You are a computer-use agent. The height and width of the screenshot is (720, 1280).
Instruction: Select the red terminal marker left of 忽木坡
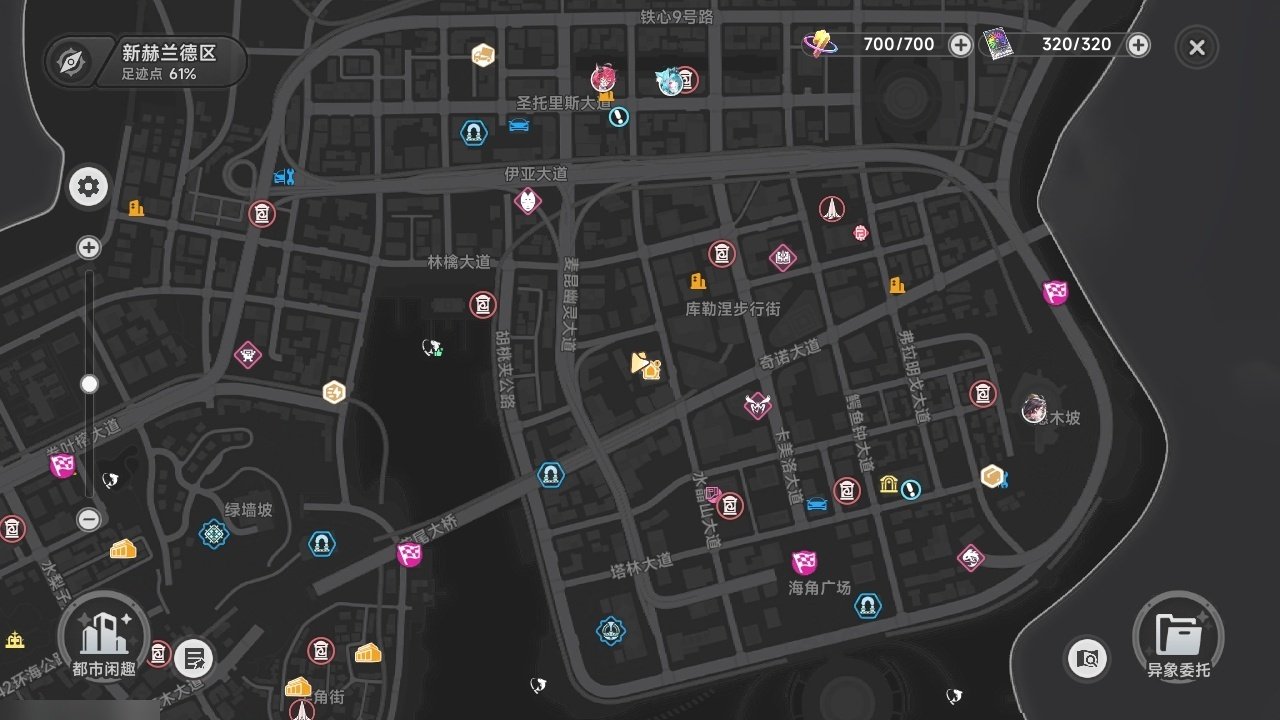[983, 393]
